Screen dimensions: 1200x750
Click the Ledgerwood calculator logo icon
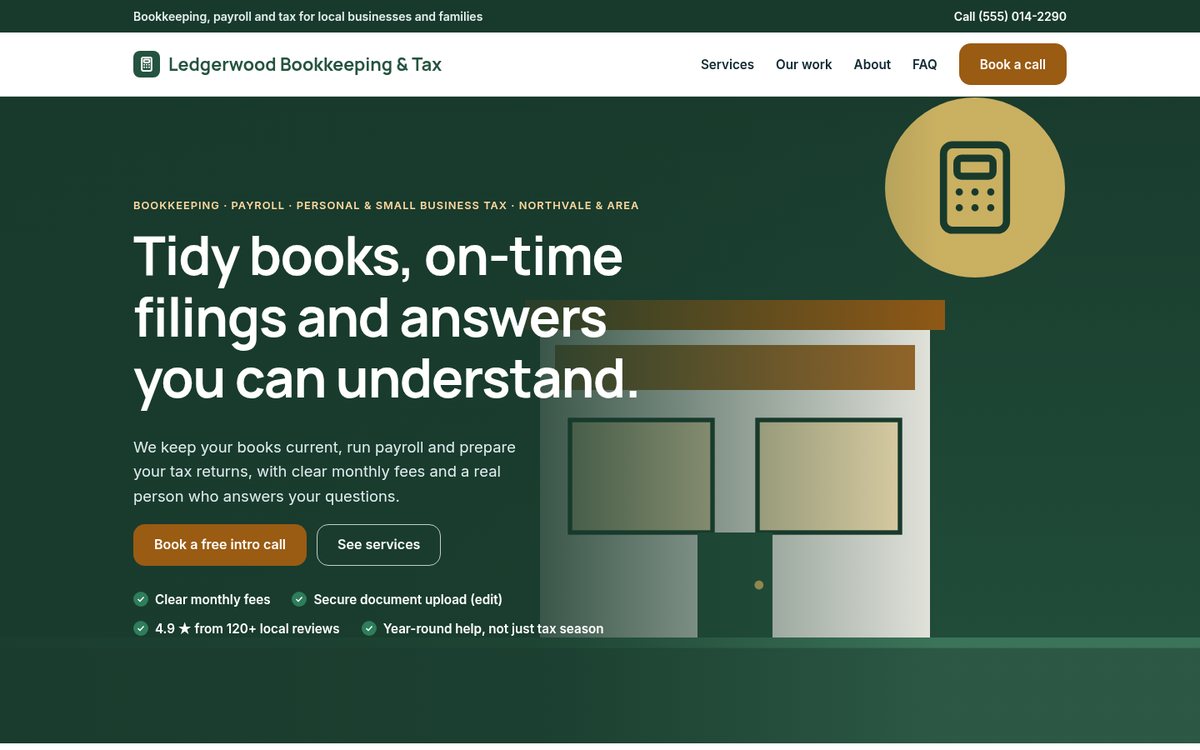click(x=146, y=64)
